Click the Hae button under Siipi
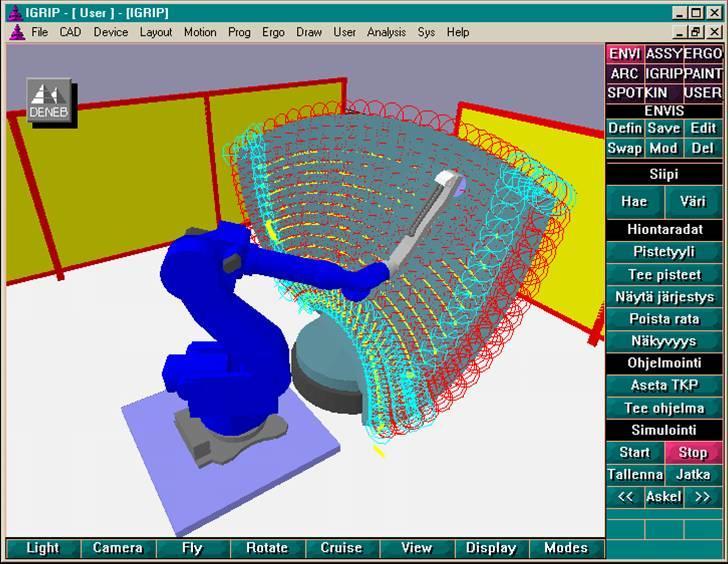Image resolution: width=728 pixels, height=564 pixels. [x=634, y=201]
